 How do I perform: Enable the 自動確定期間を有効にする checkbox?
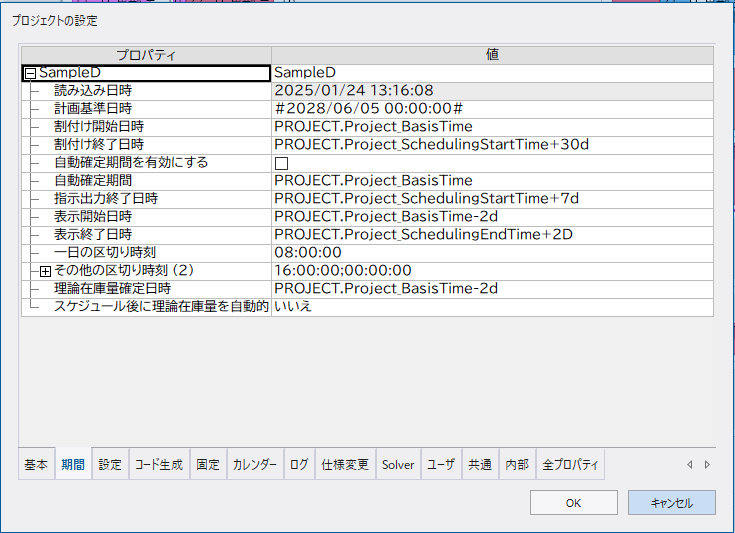282,163
